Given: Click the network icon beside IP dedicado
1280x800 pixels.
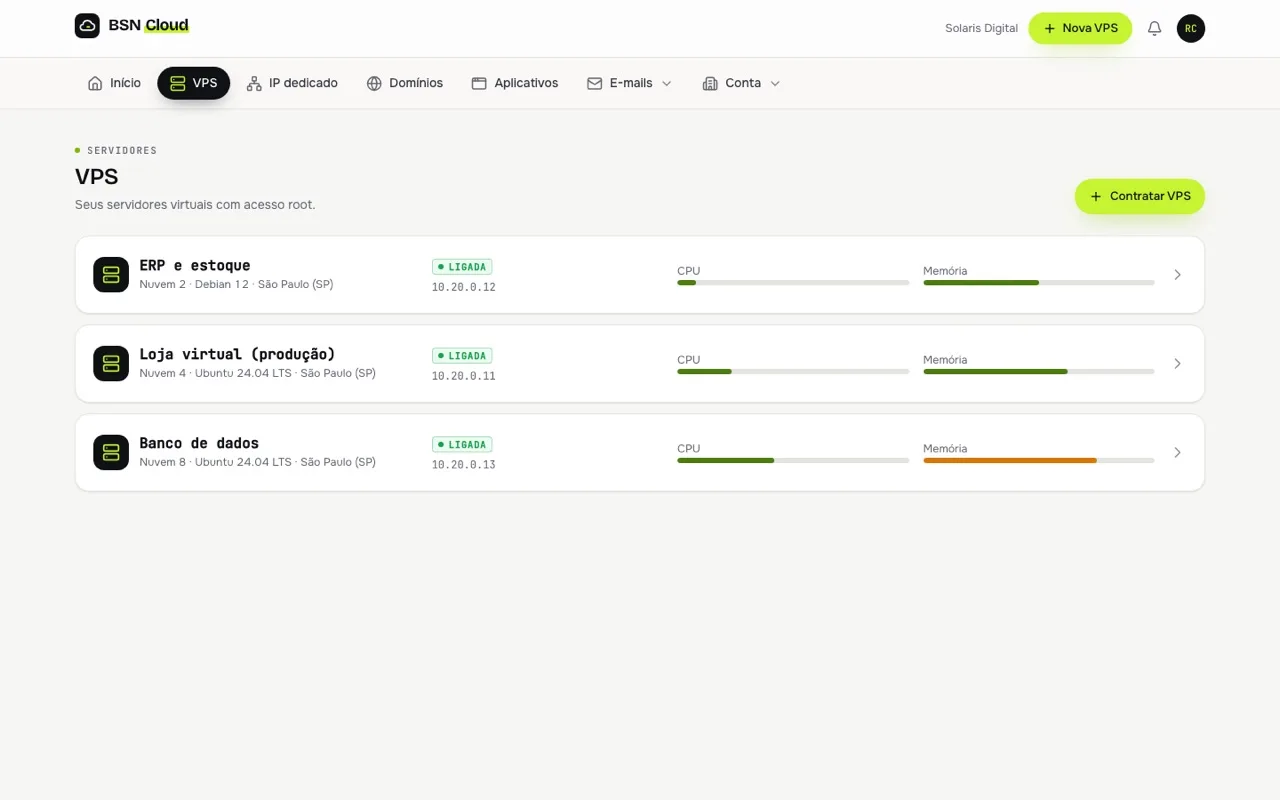Looking at the screenshot, I should click(254, 83).
